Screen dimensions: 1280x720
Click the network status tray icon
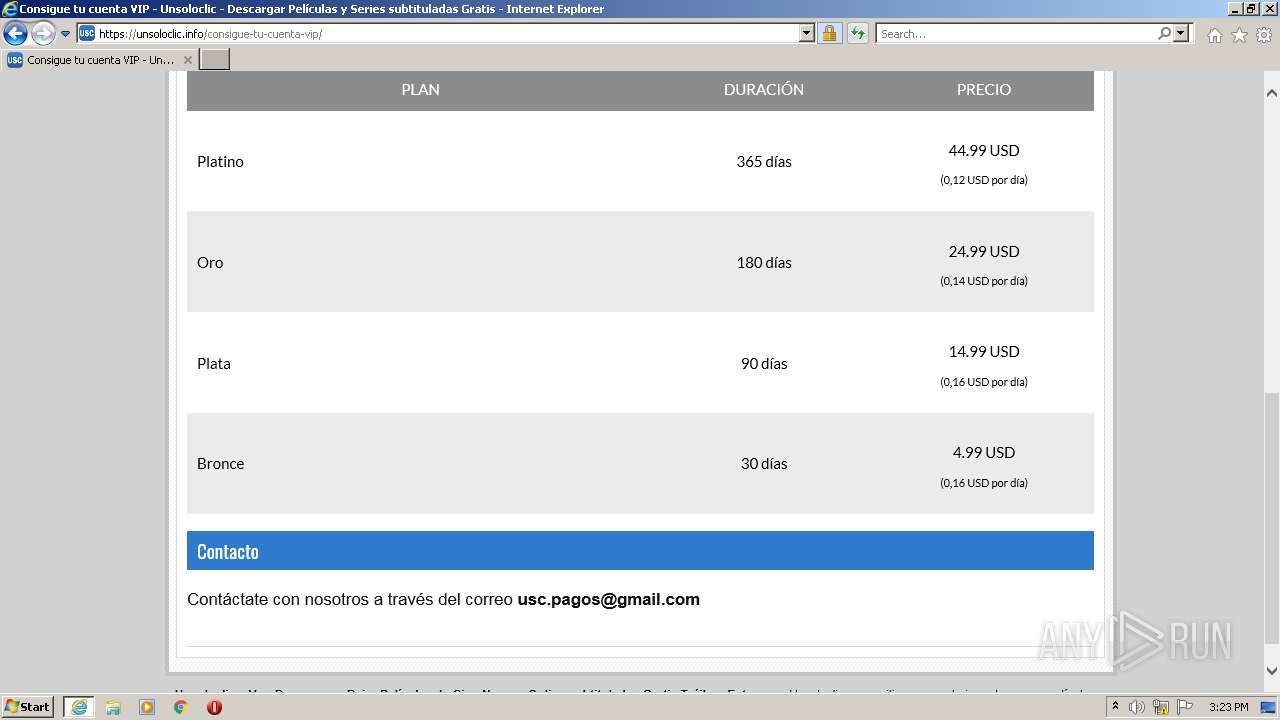(x=1161, y=707)
